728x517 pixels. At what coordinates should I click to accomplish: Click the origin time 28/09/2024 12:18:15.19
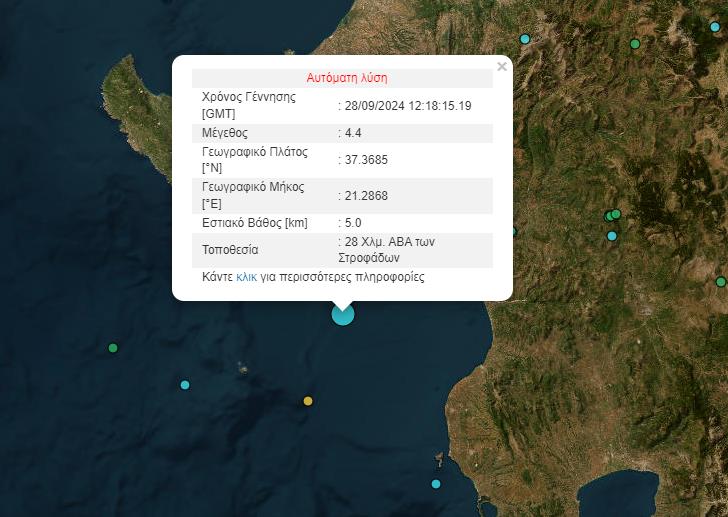coord(407,105)
